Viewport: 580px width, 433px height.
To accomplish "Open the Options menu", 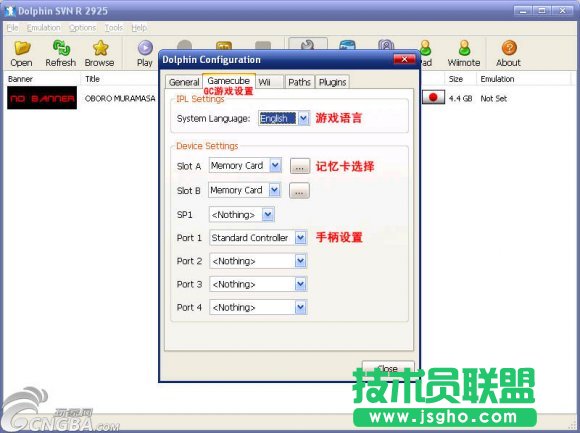I will point(82,28).
